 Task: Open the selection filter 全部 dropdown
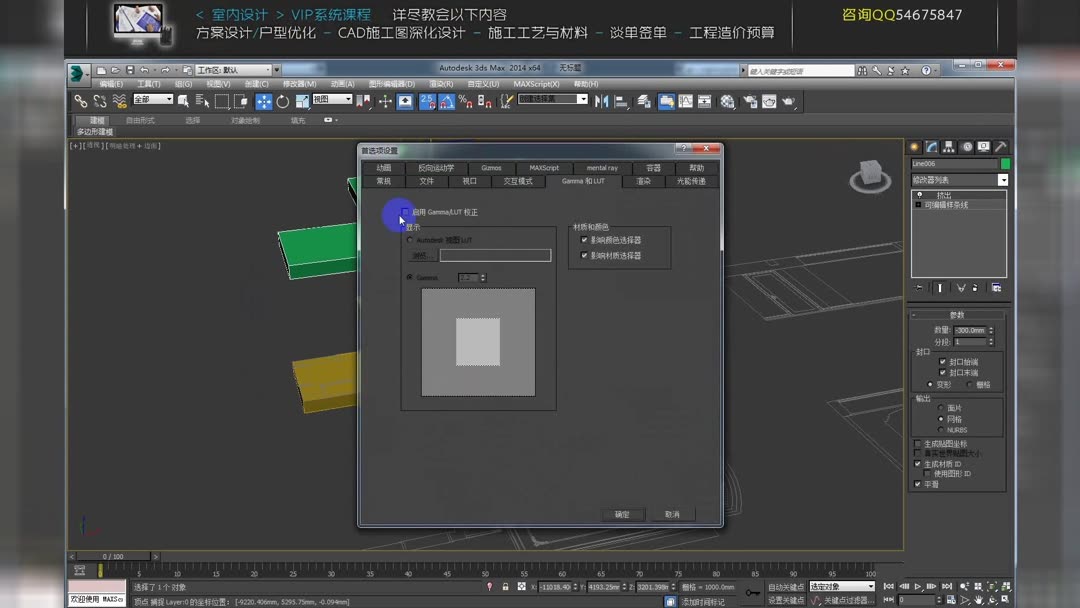pos(153,100)
